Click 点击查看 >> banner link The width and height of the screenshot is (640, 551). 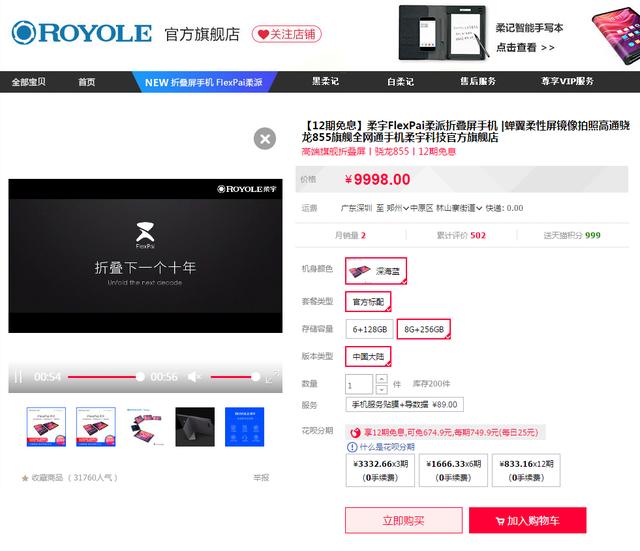(x=525, y=48)
